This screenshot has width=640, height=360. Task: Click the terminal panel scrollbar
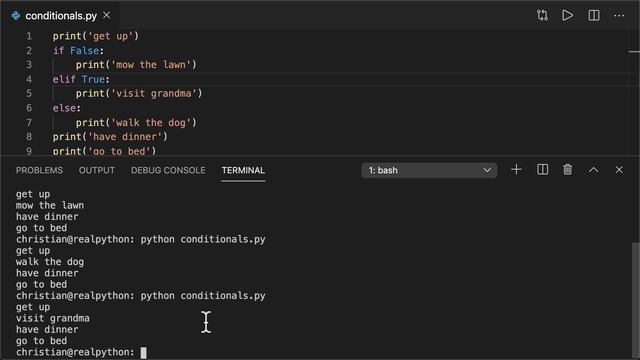[635, 299]
